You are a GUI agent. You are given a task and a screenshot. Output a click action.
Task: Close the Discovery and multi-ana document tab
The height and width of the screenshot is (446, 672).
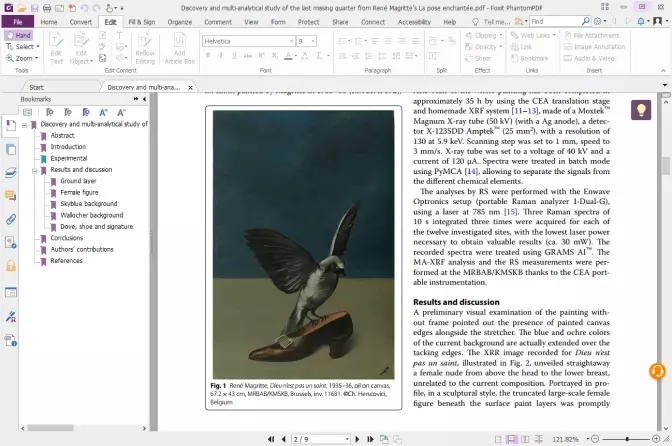(190, 87)
